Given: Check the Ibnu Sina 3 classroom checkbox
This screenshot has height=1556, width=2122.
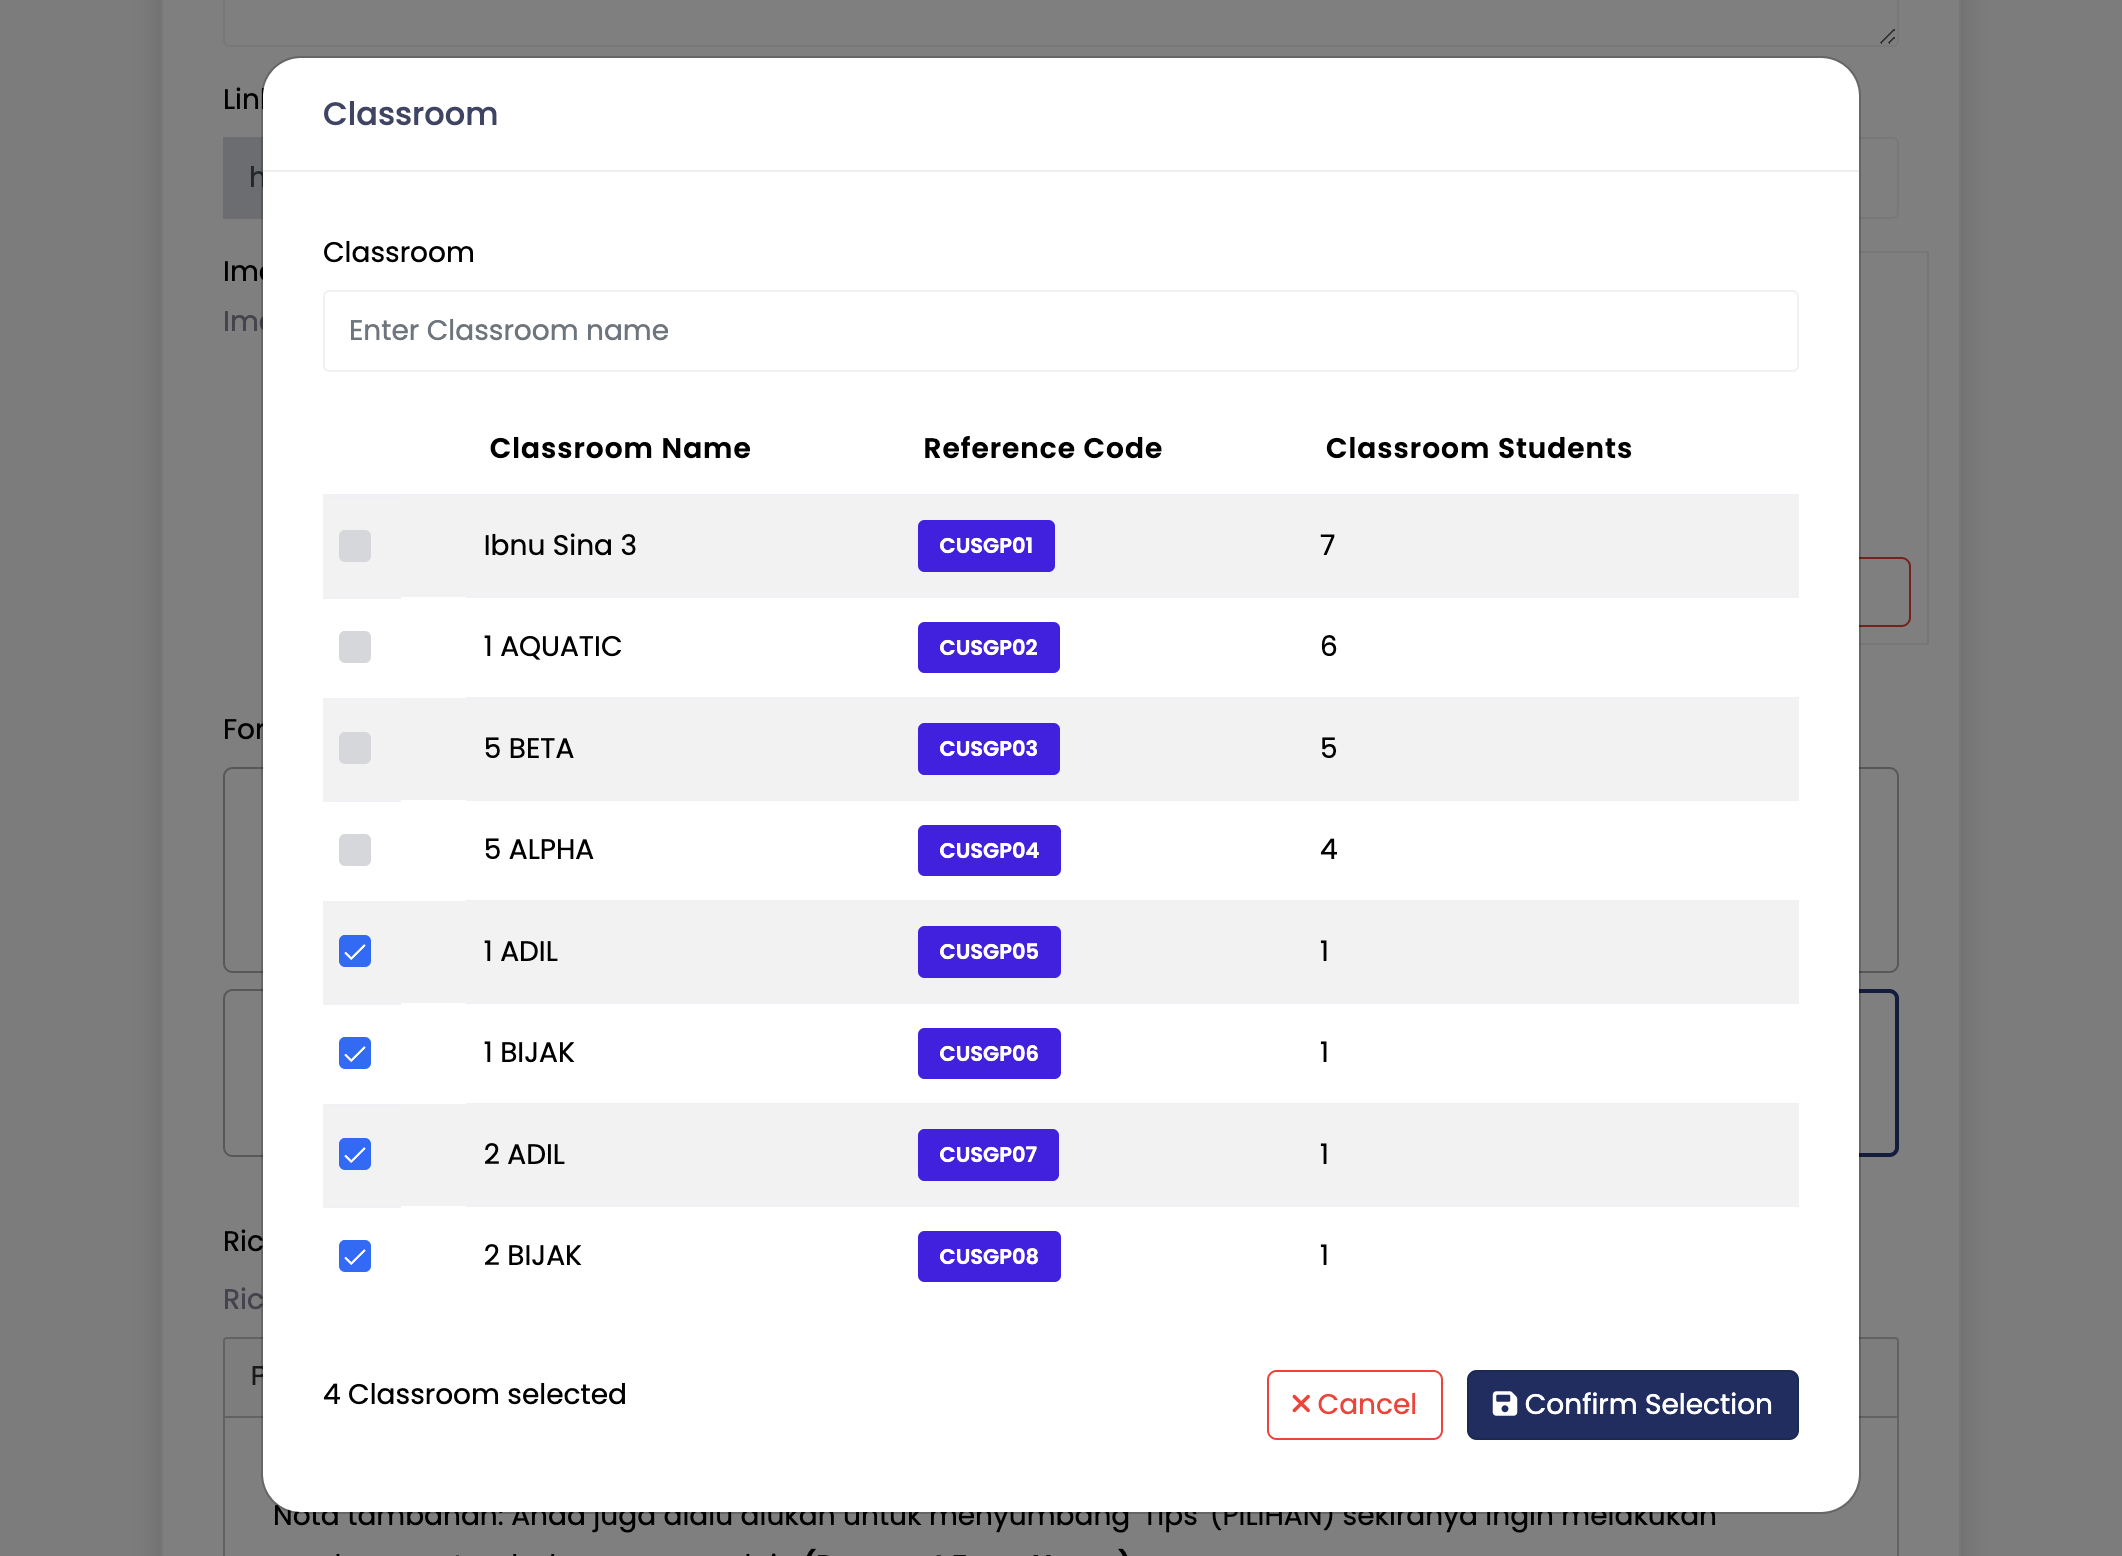Looking at the screenshot, I should pos(355,546).
